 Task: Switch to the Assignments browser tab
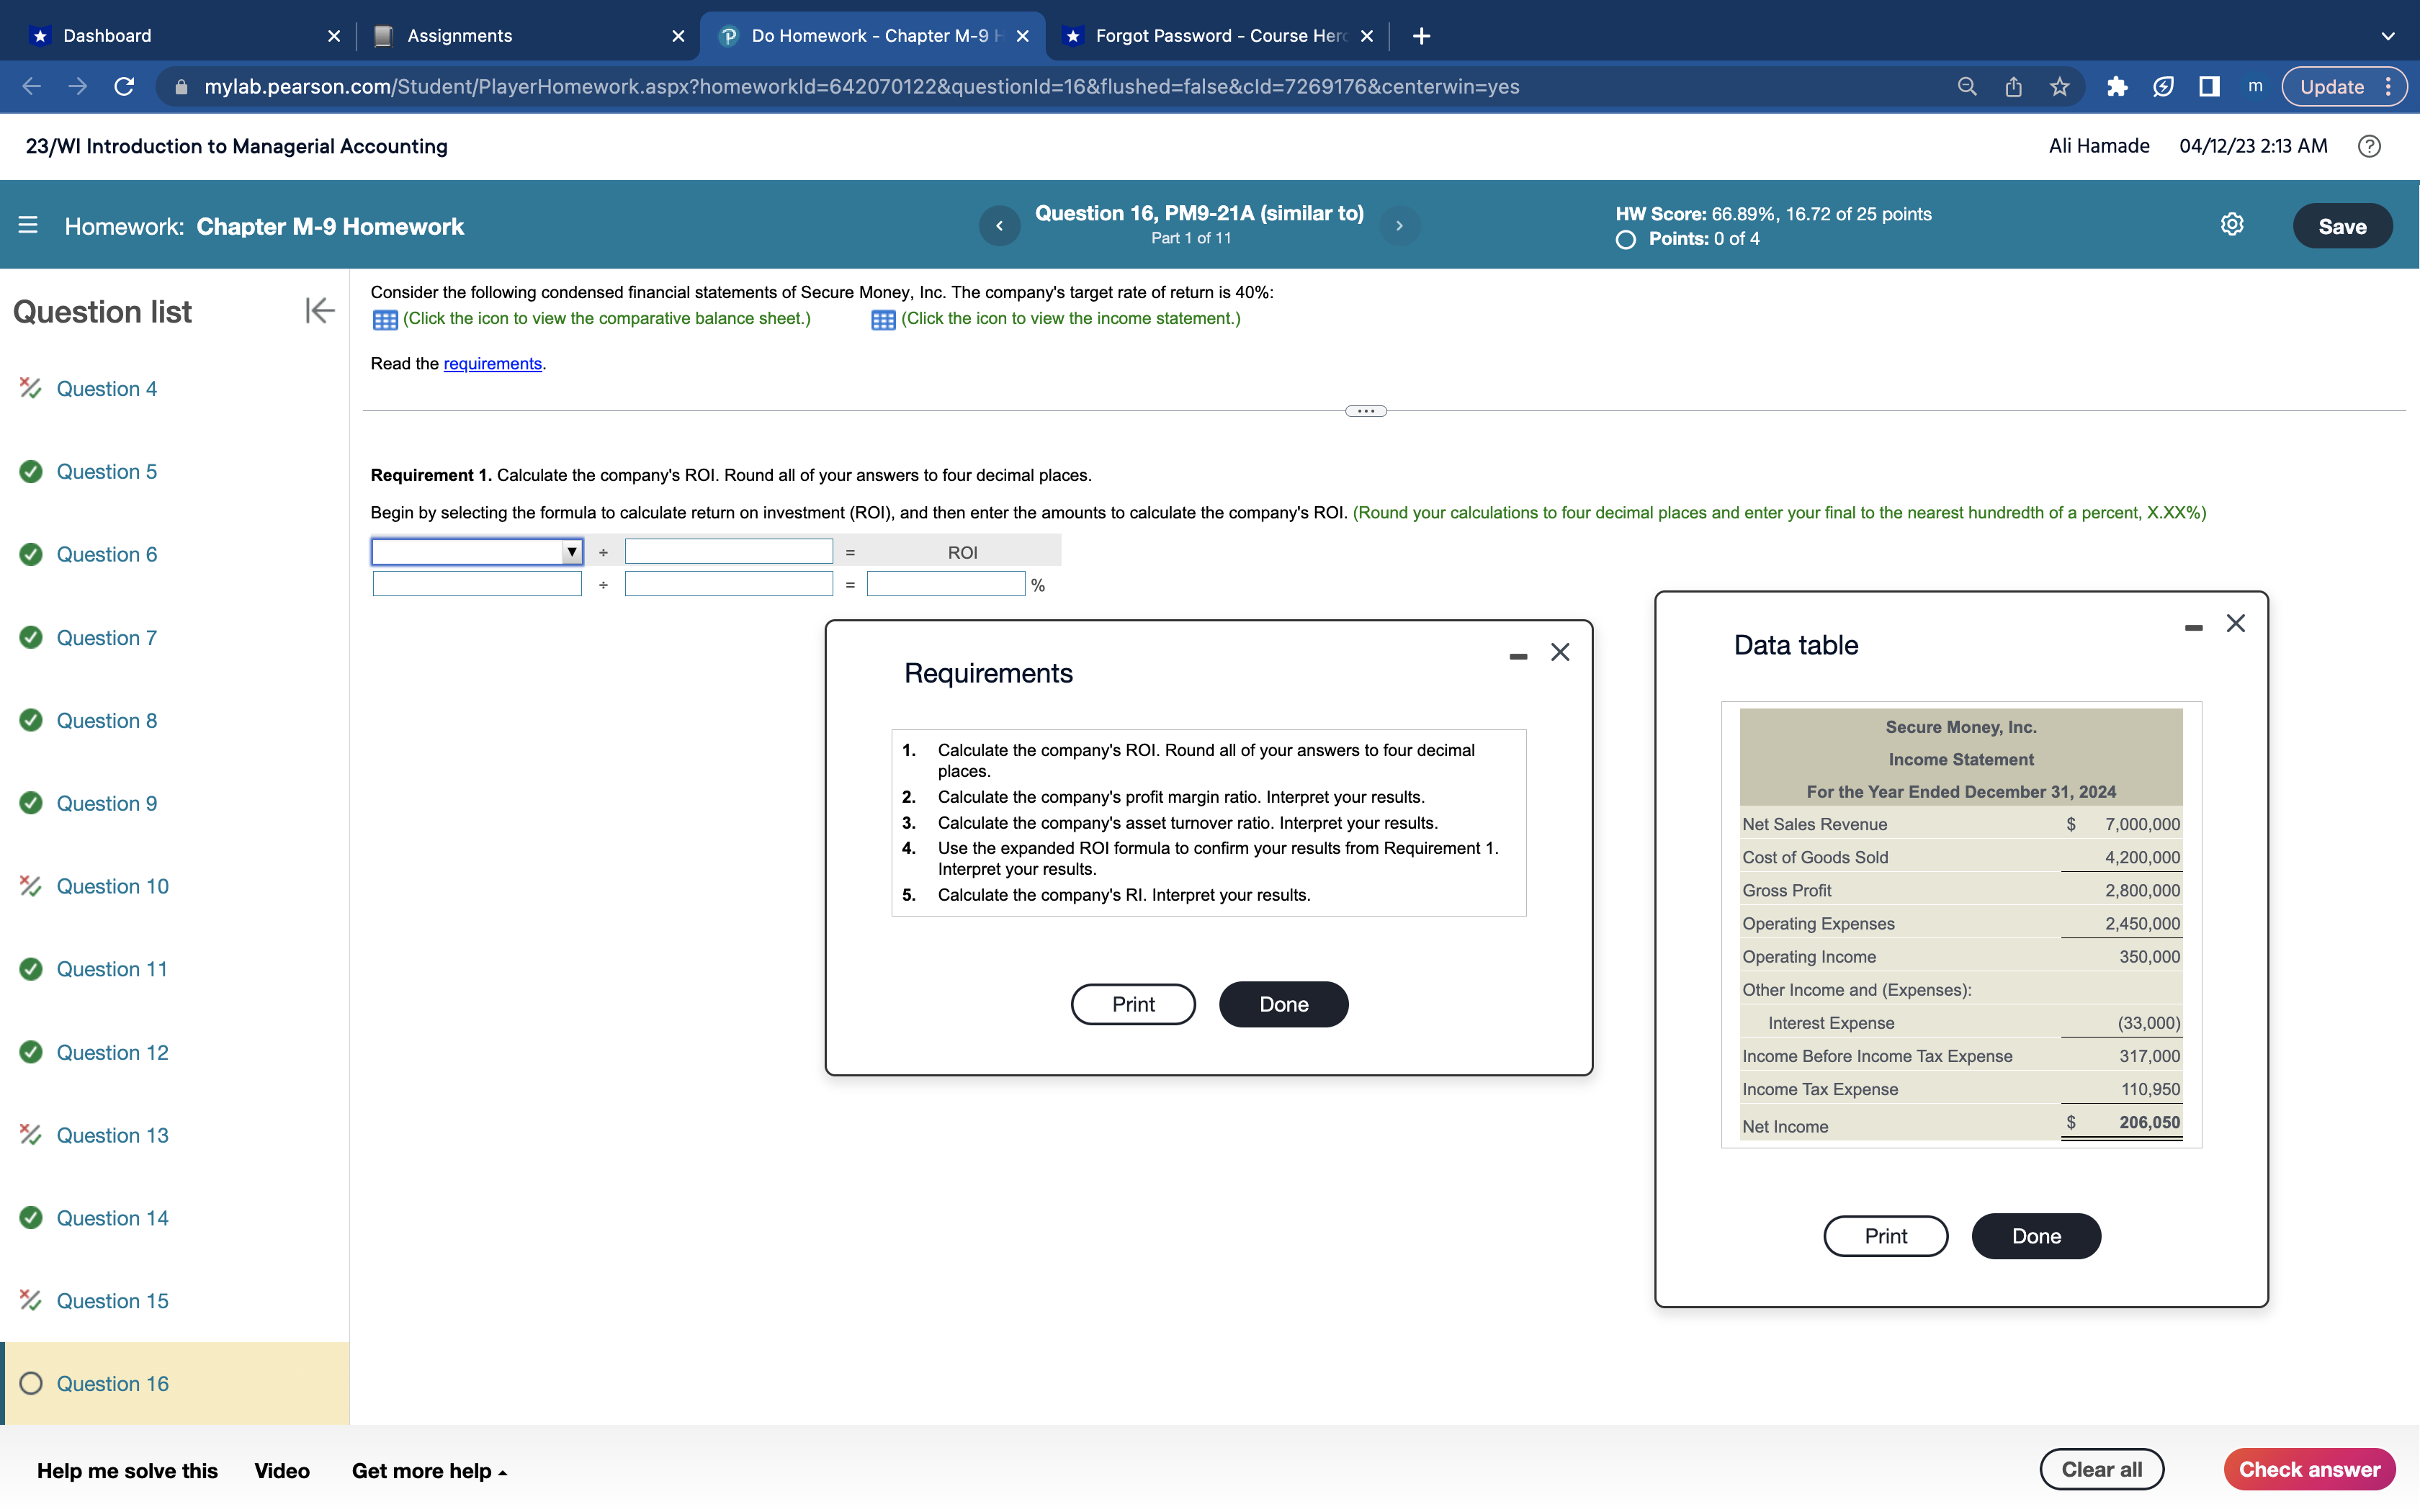click(459, 36)
